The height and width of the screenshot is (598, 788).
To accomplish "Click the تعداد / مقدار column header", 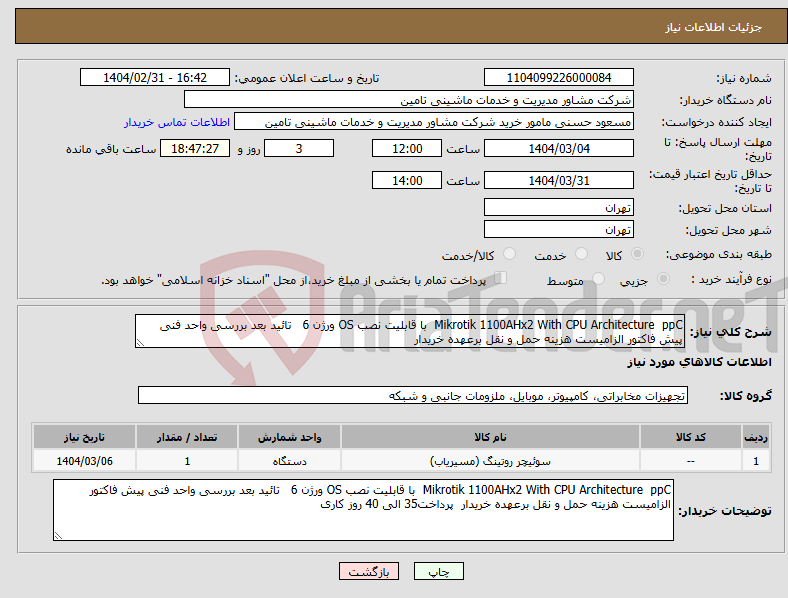I will point(187,437).
